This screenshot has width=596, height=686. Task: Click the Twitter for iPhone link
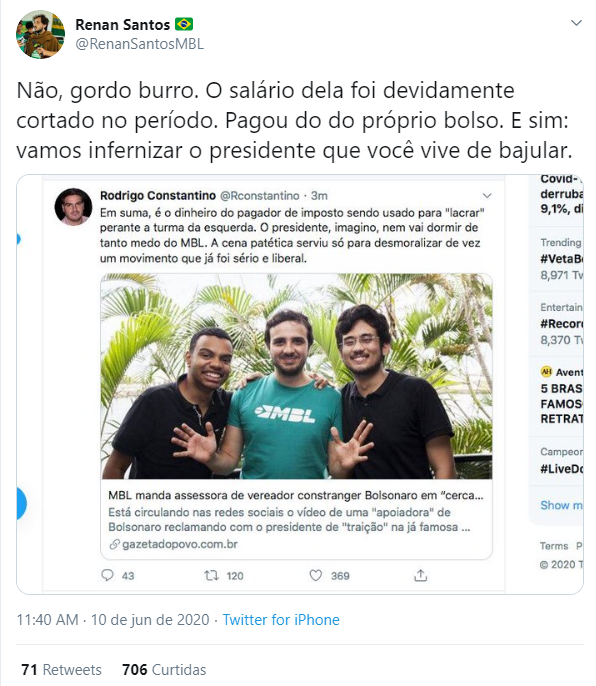[x=281, y=620]
